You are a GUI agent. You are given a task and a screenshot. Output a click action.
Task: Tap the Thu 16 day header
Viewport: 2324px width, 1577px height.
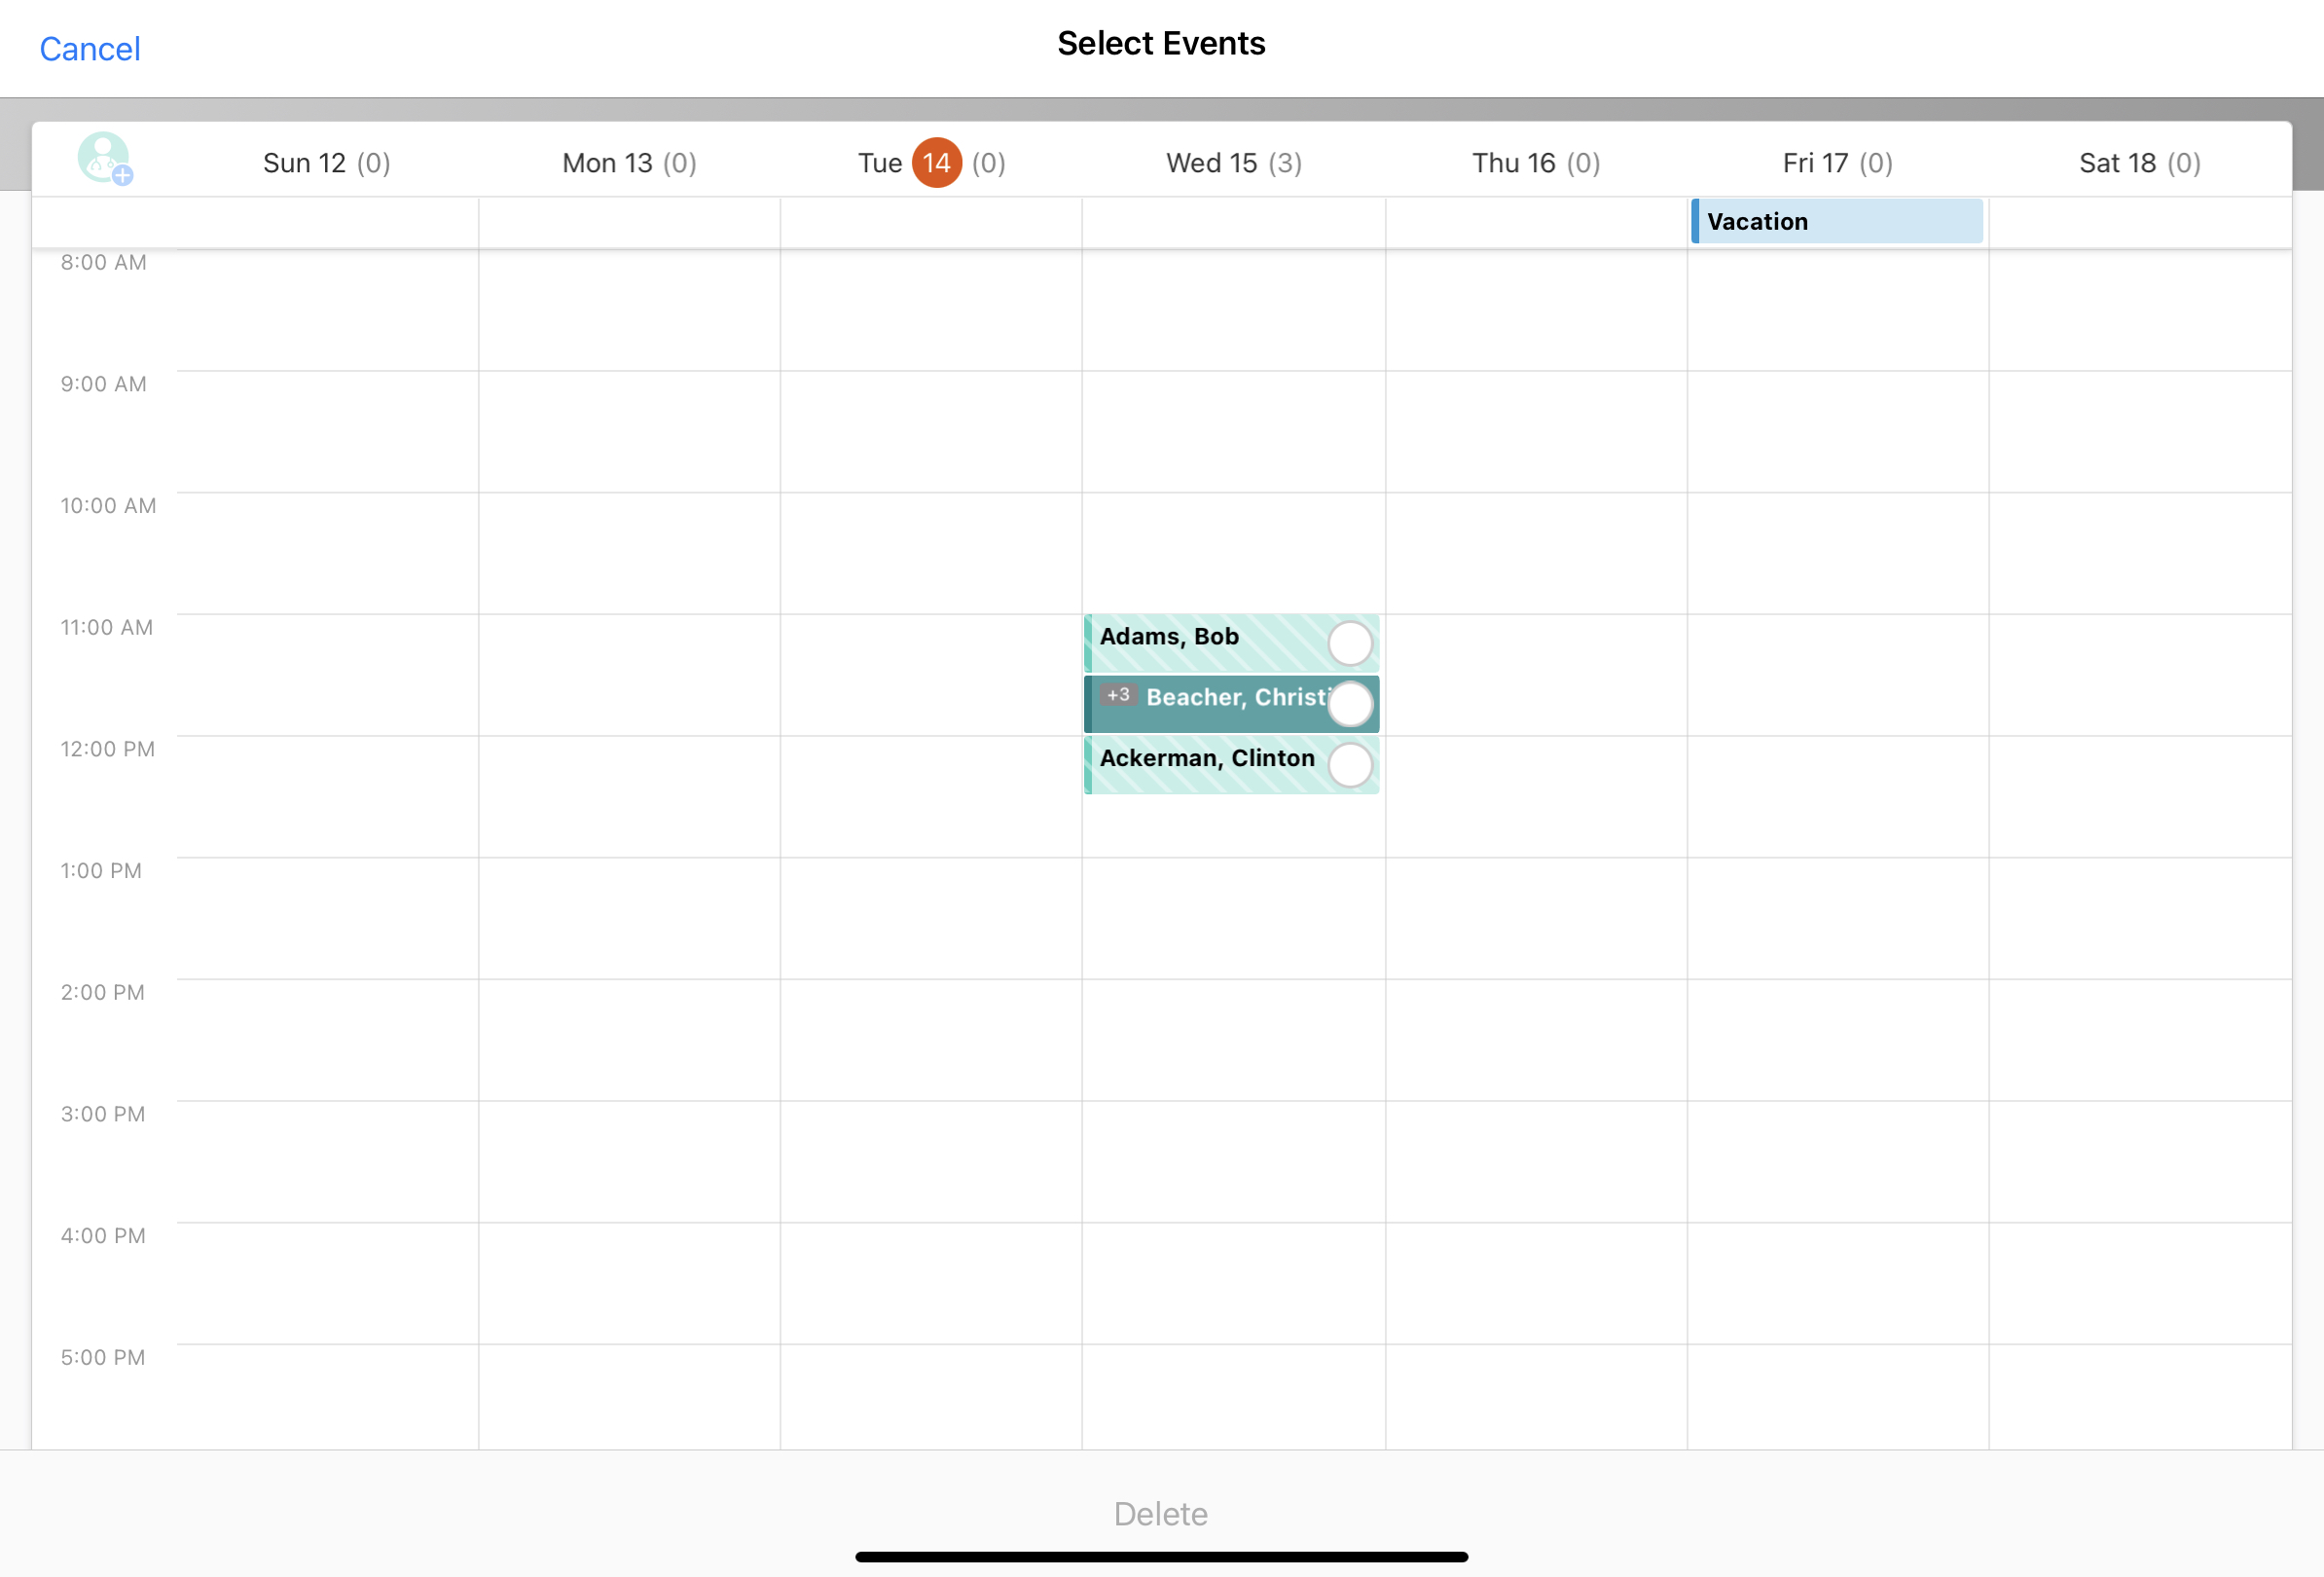point(1535,163)
